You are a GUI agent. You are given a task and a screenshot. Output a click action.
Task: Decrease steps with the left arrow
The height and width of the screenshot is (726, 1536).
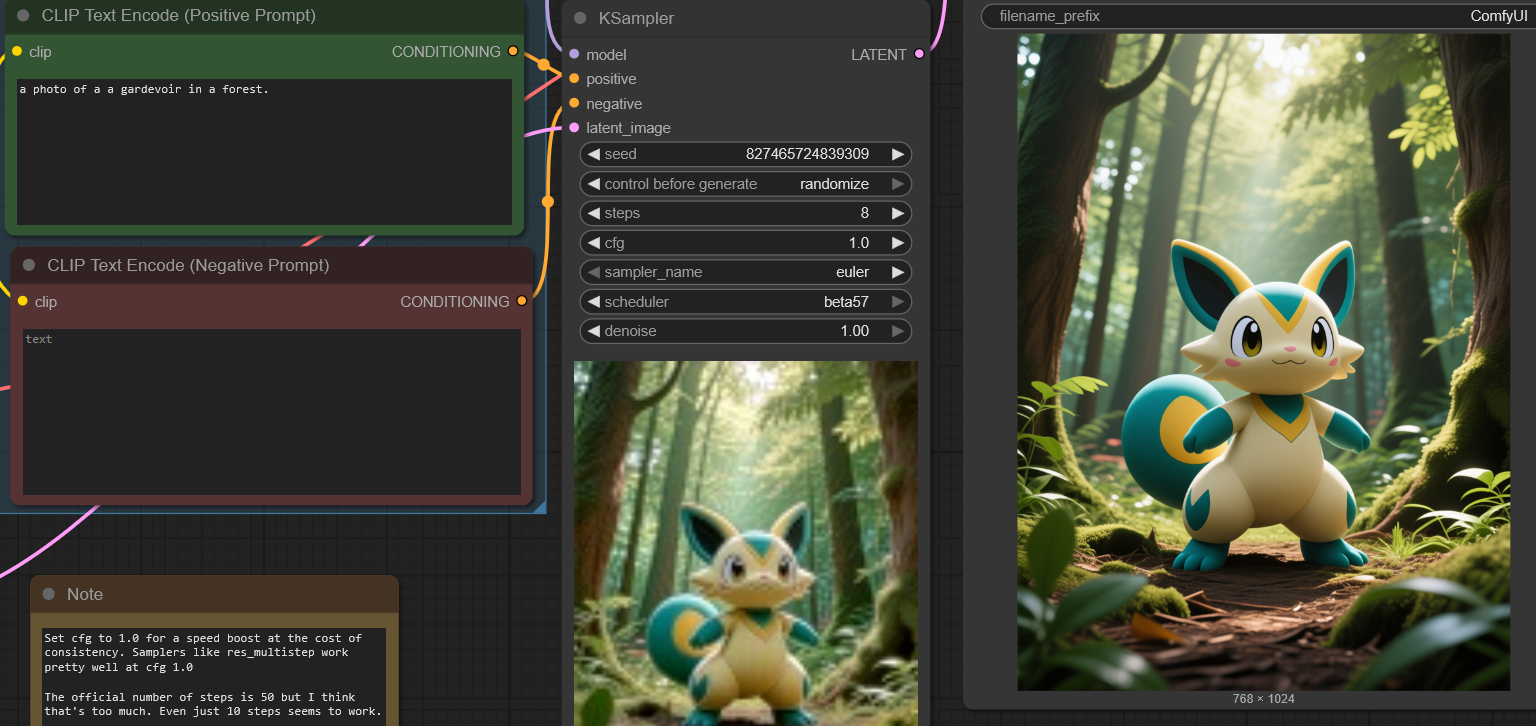[x=593, y=213]
